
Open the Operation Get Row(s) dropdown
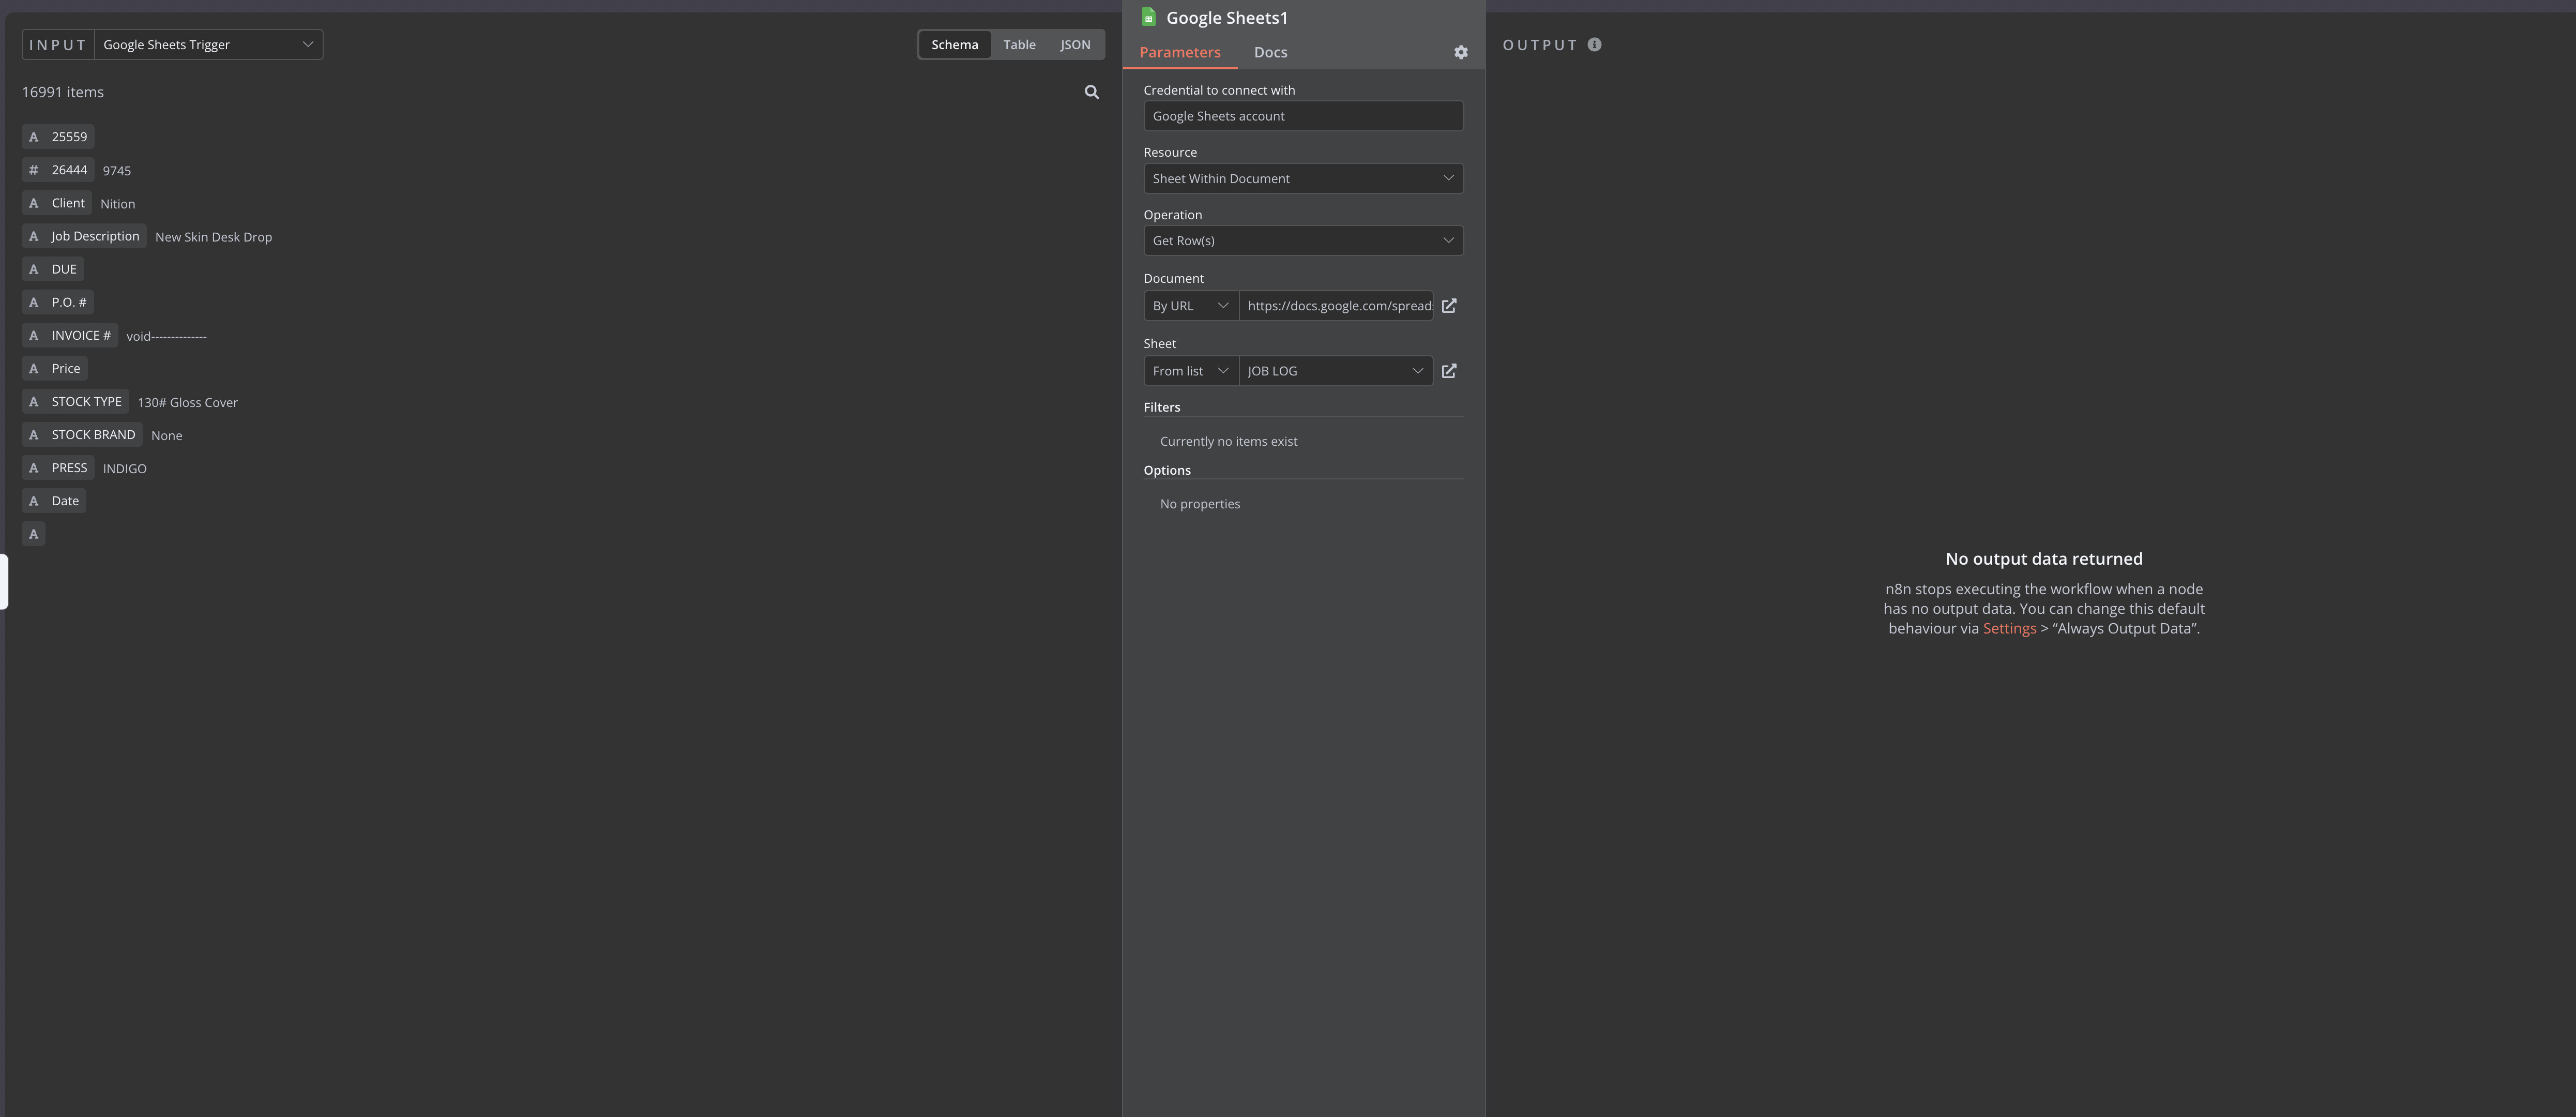[1302, 240]
